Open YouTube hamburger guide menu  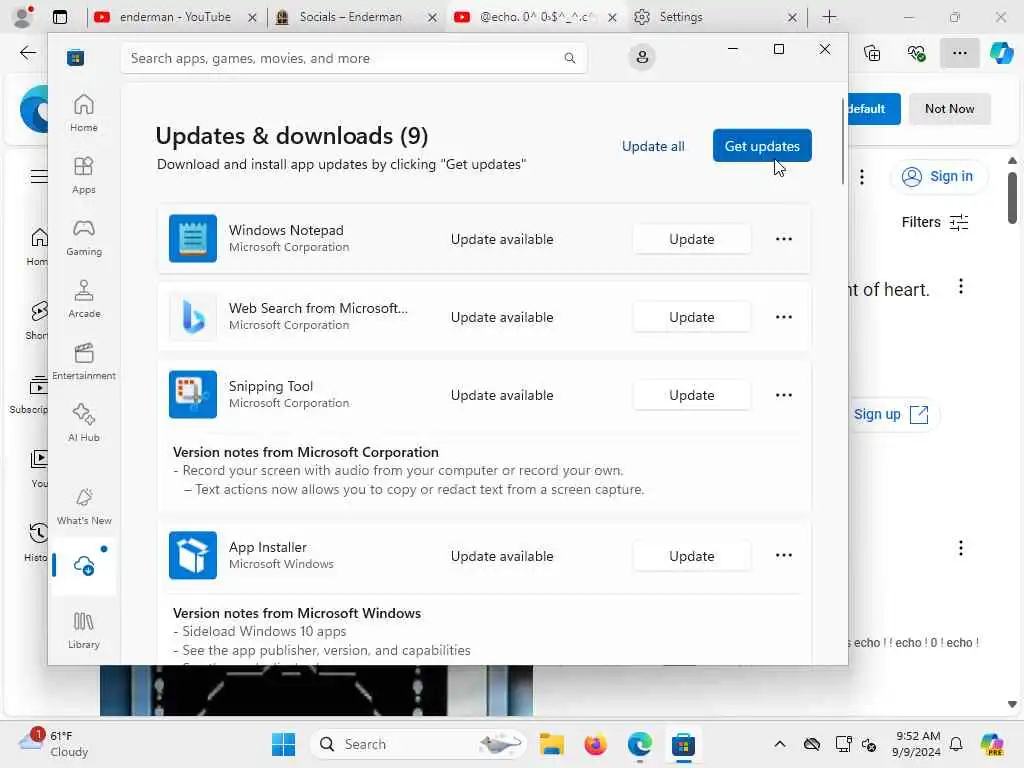point(39,176)
